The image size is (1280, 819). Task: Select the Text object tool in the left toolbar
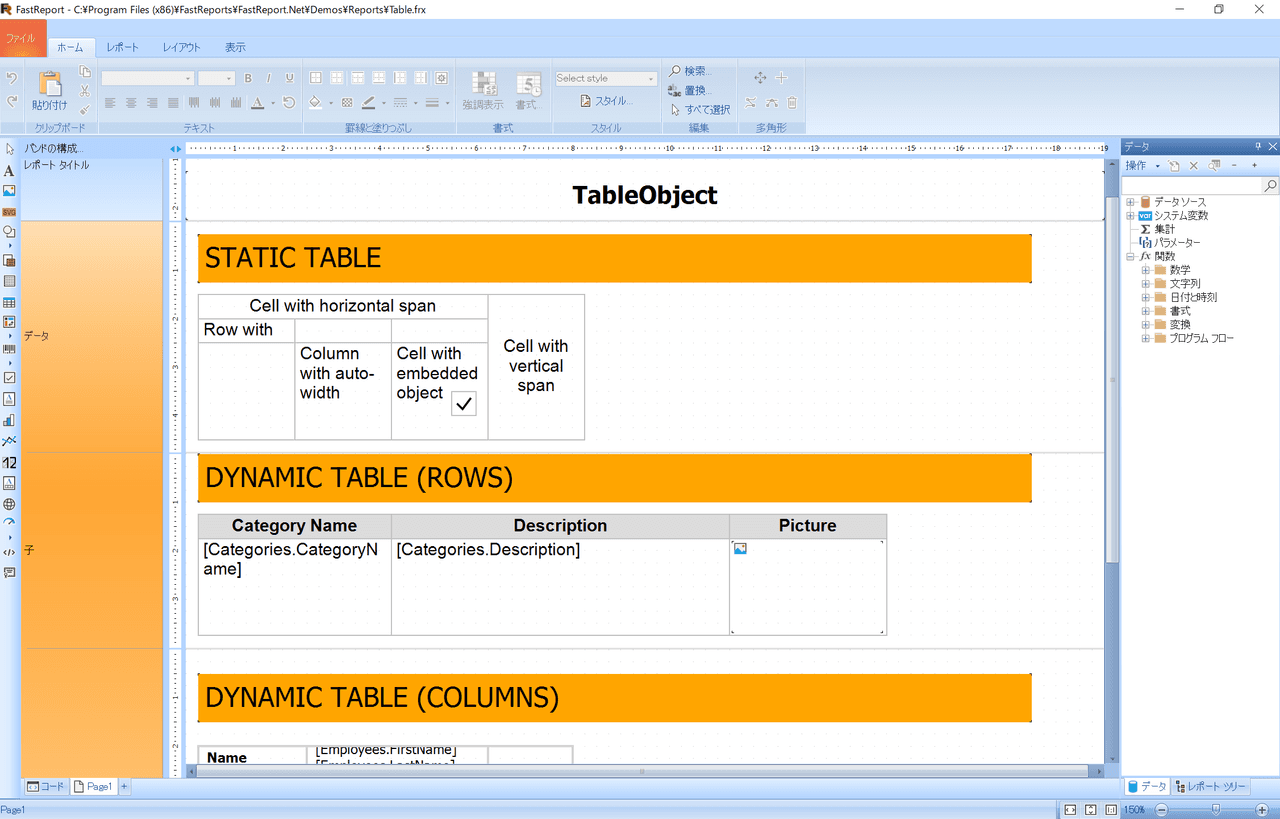(x=9, y=171)
